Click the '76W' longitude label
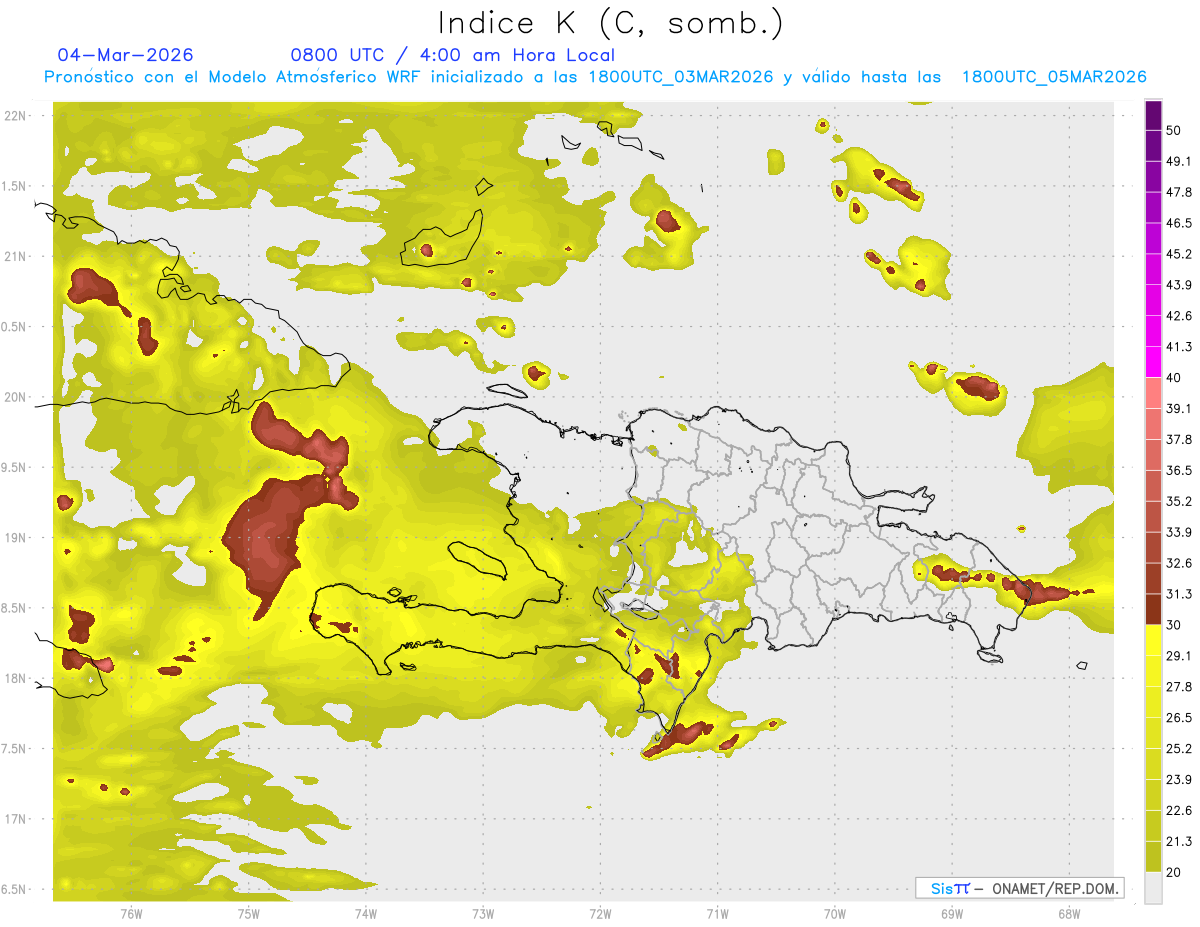Image resolution: width=1200 pixels, height=927 pixels. point(131,912)
